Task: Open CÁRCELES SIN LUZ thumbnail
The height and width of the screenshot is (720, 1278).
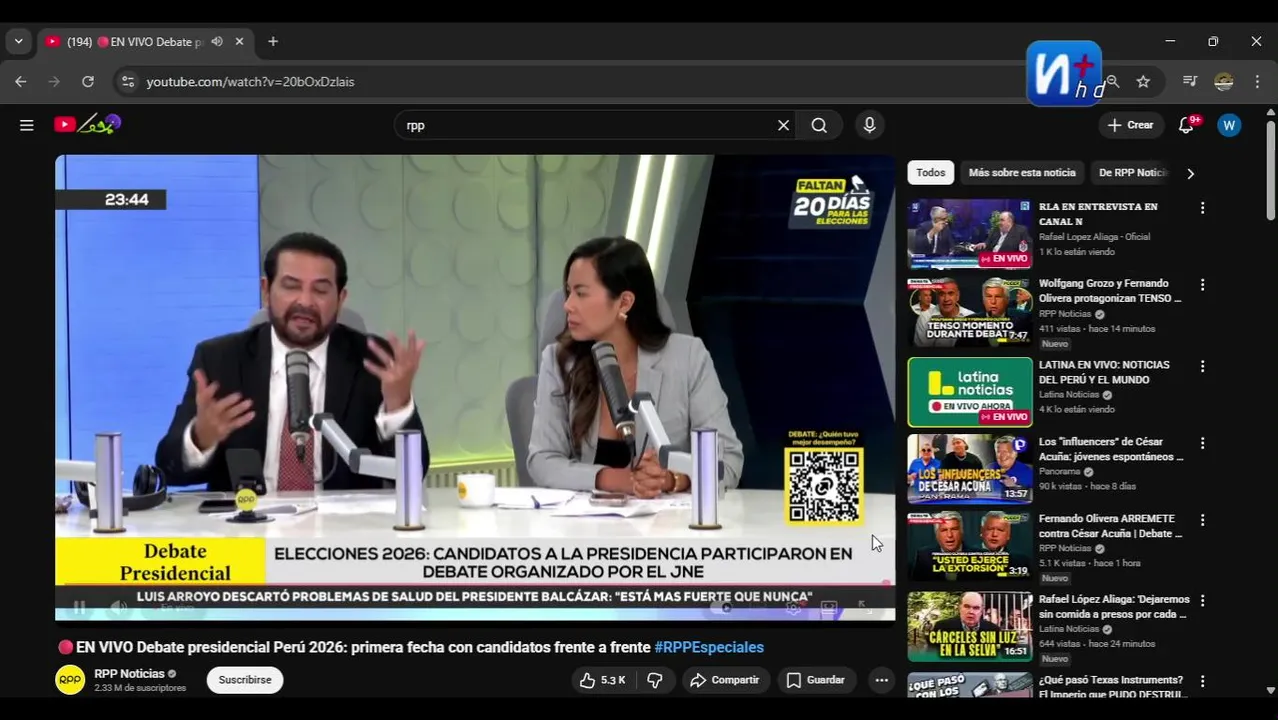Action: click(x=970, y=627)
